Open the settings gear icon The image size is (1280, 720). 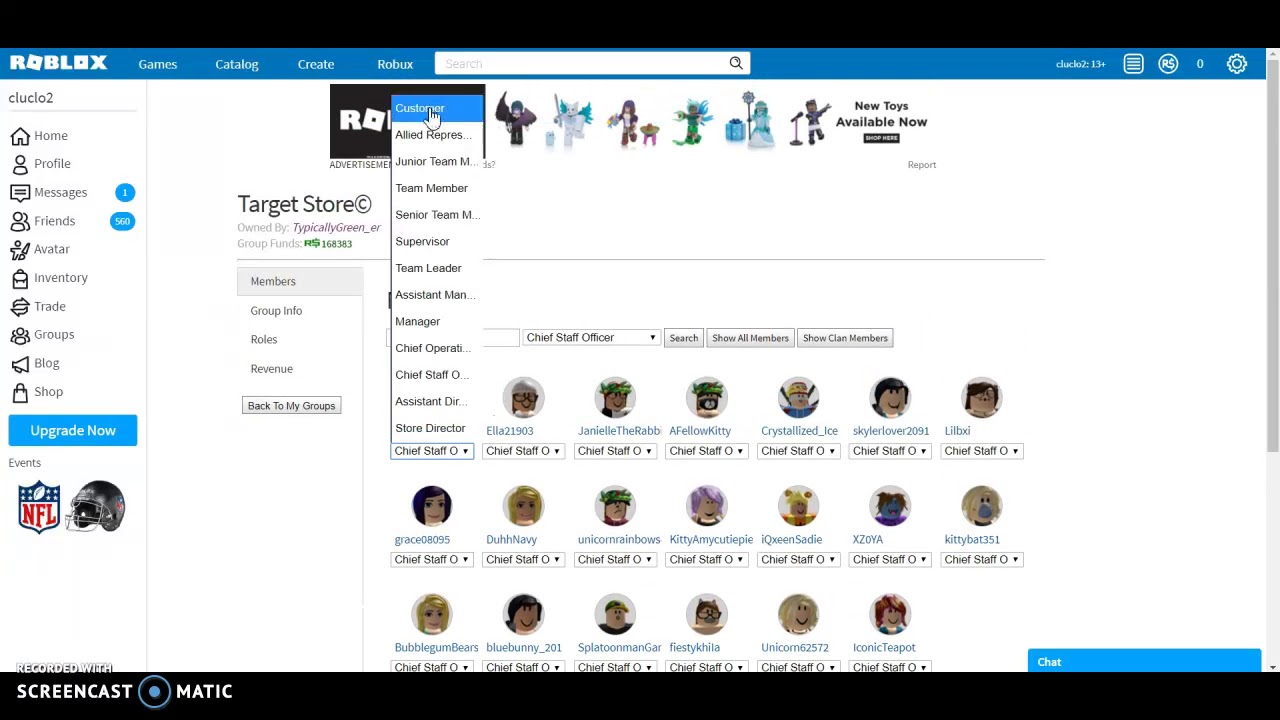[1237, 64]
